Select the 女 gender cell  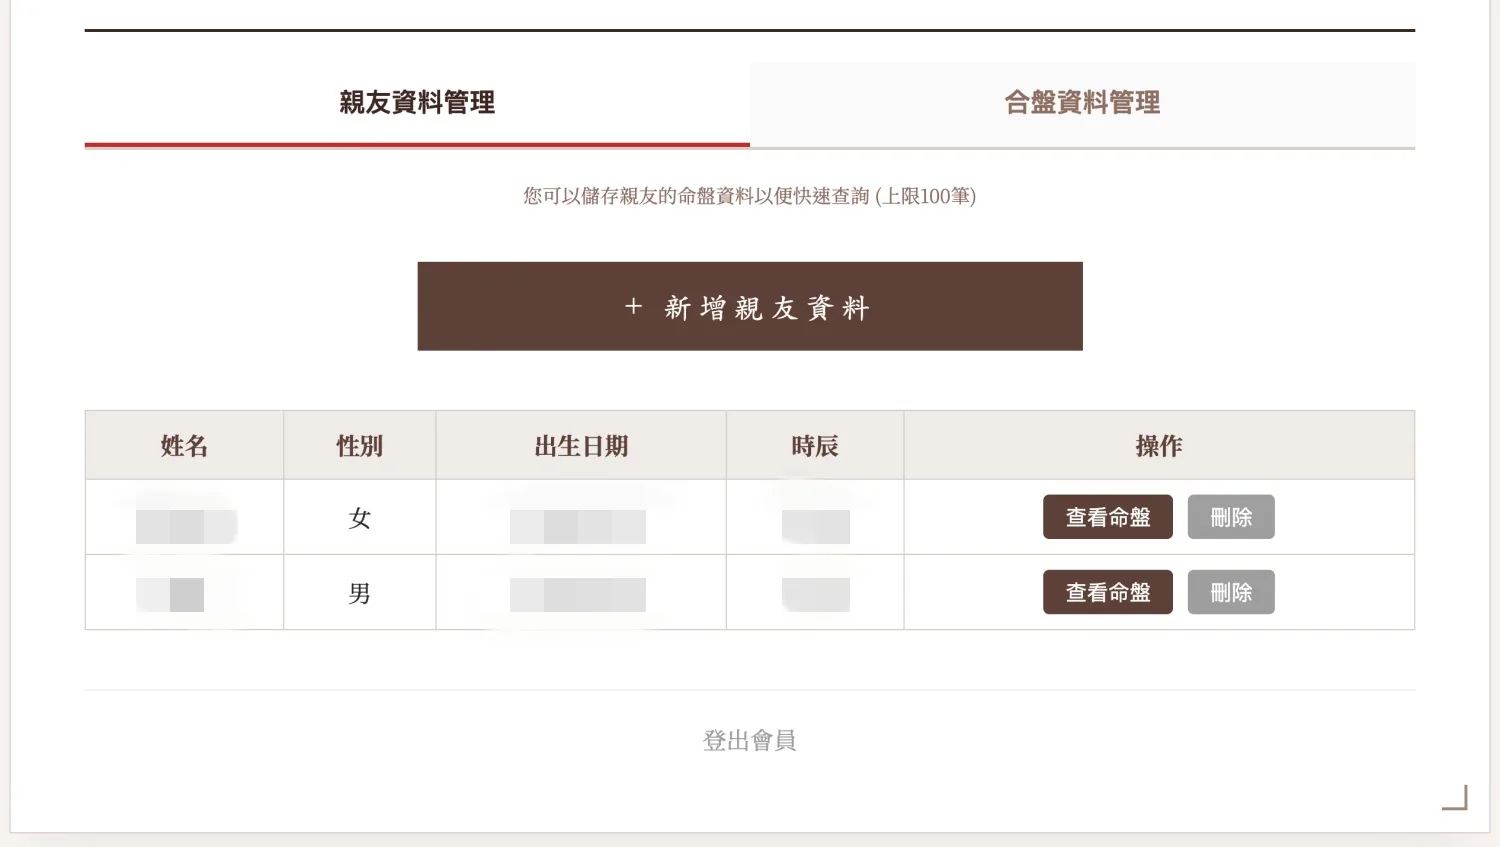click(x=360, y=518)
